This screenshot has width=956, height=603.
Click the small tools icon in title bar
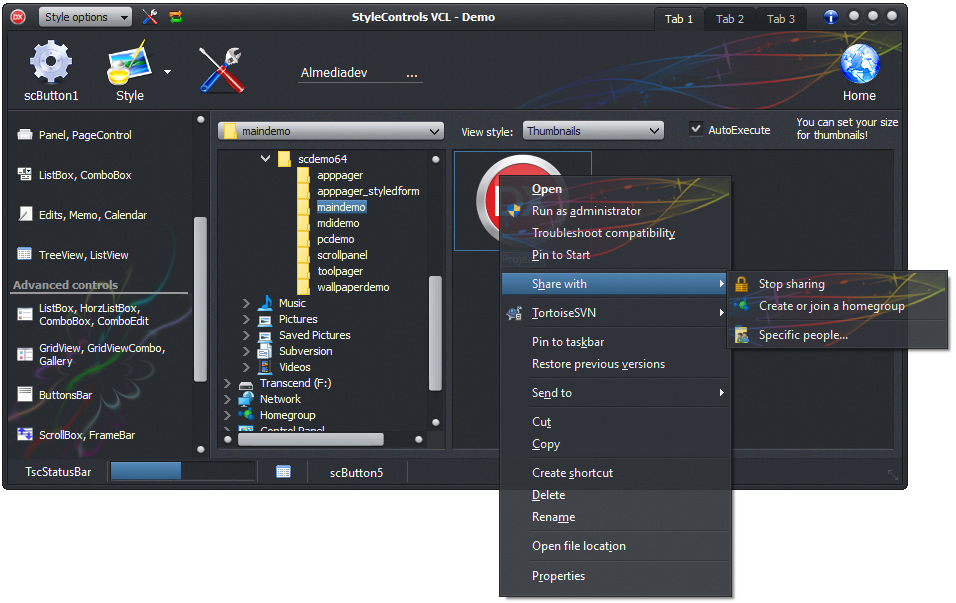(150, 17)
